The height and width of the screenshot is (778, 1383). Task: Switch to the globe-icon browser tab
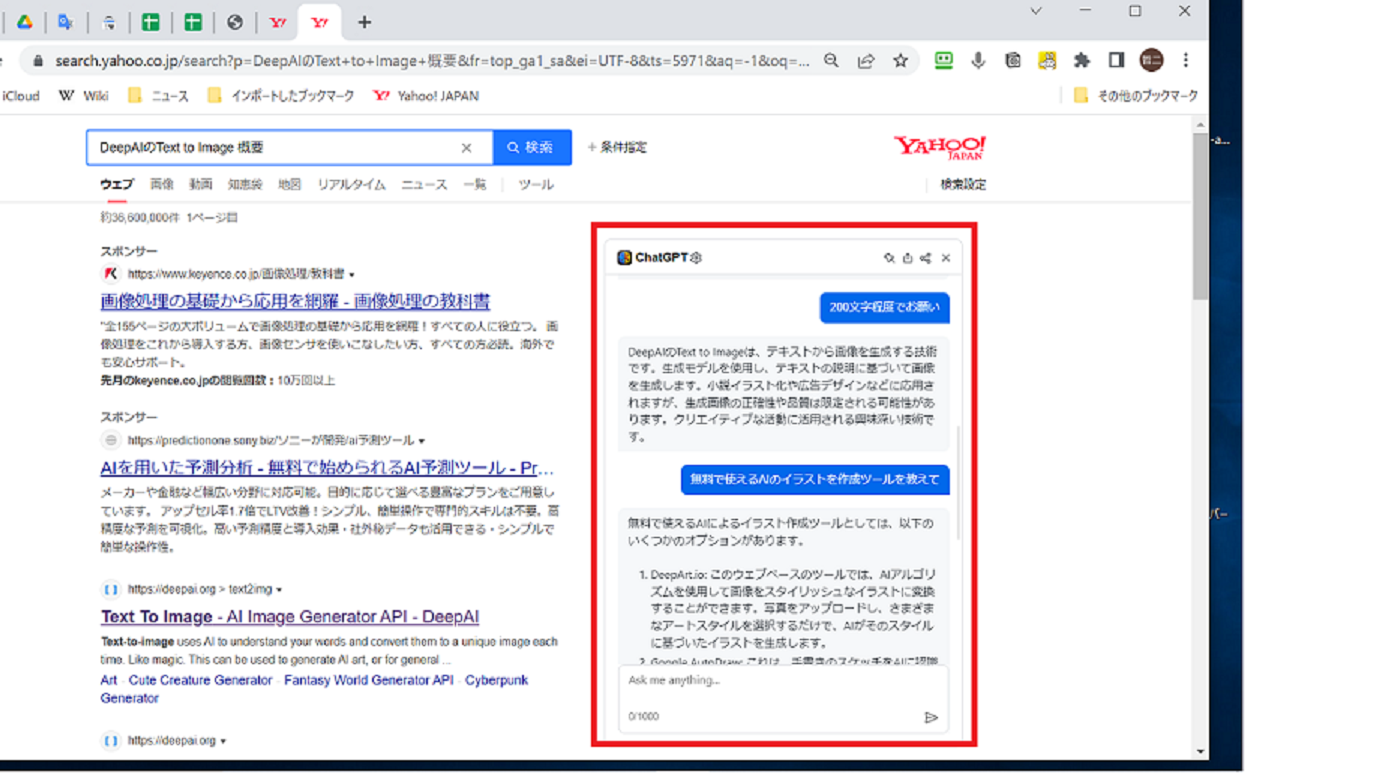pyautogui.click(x=235, y=22)
